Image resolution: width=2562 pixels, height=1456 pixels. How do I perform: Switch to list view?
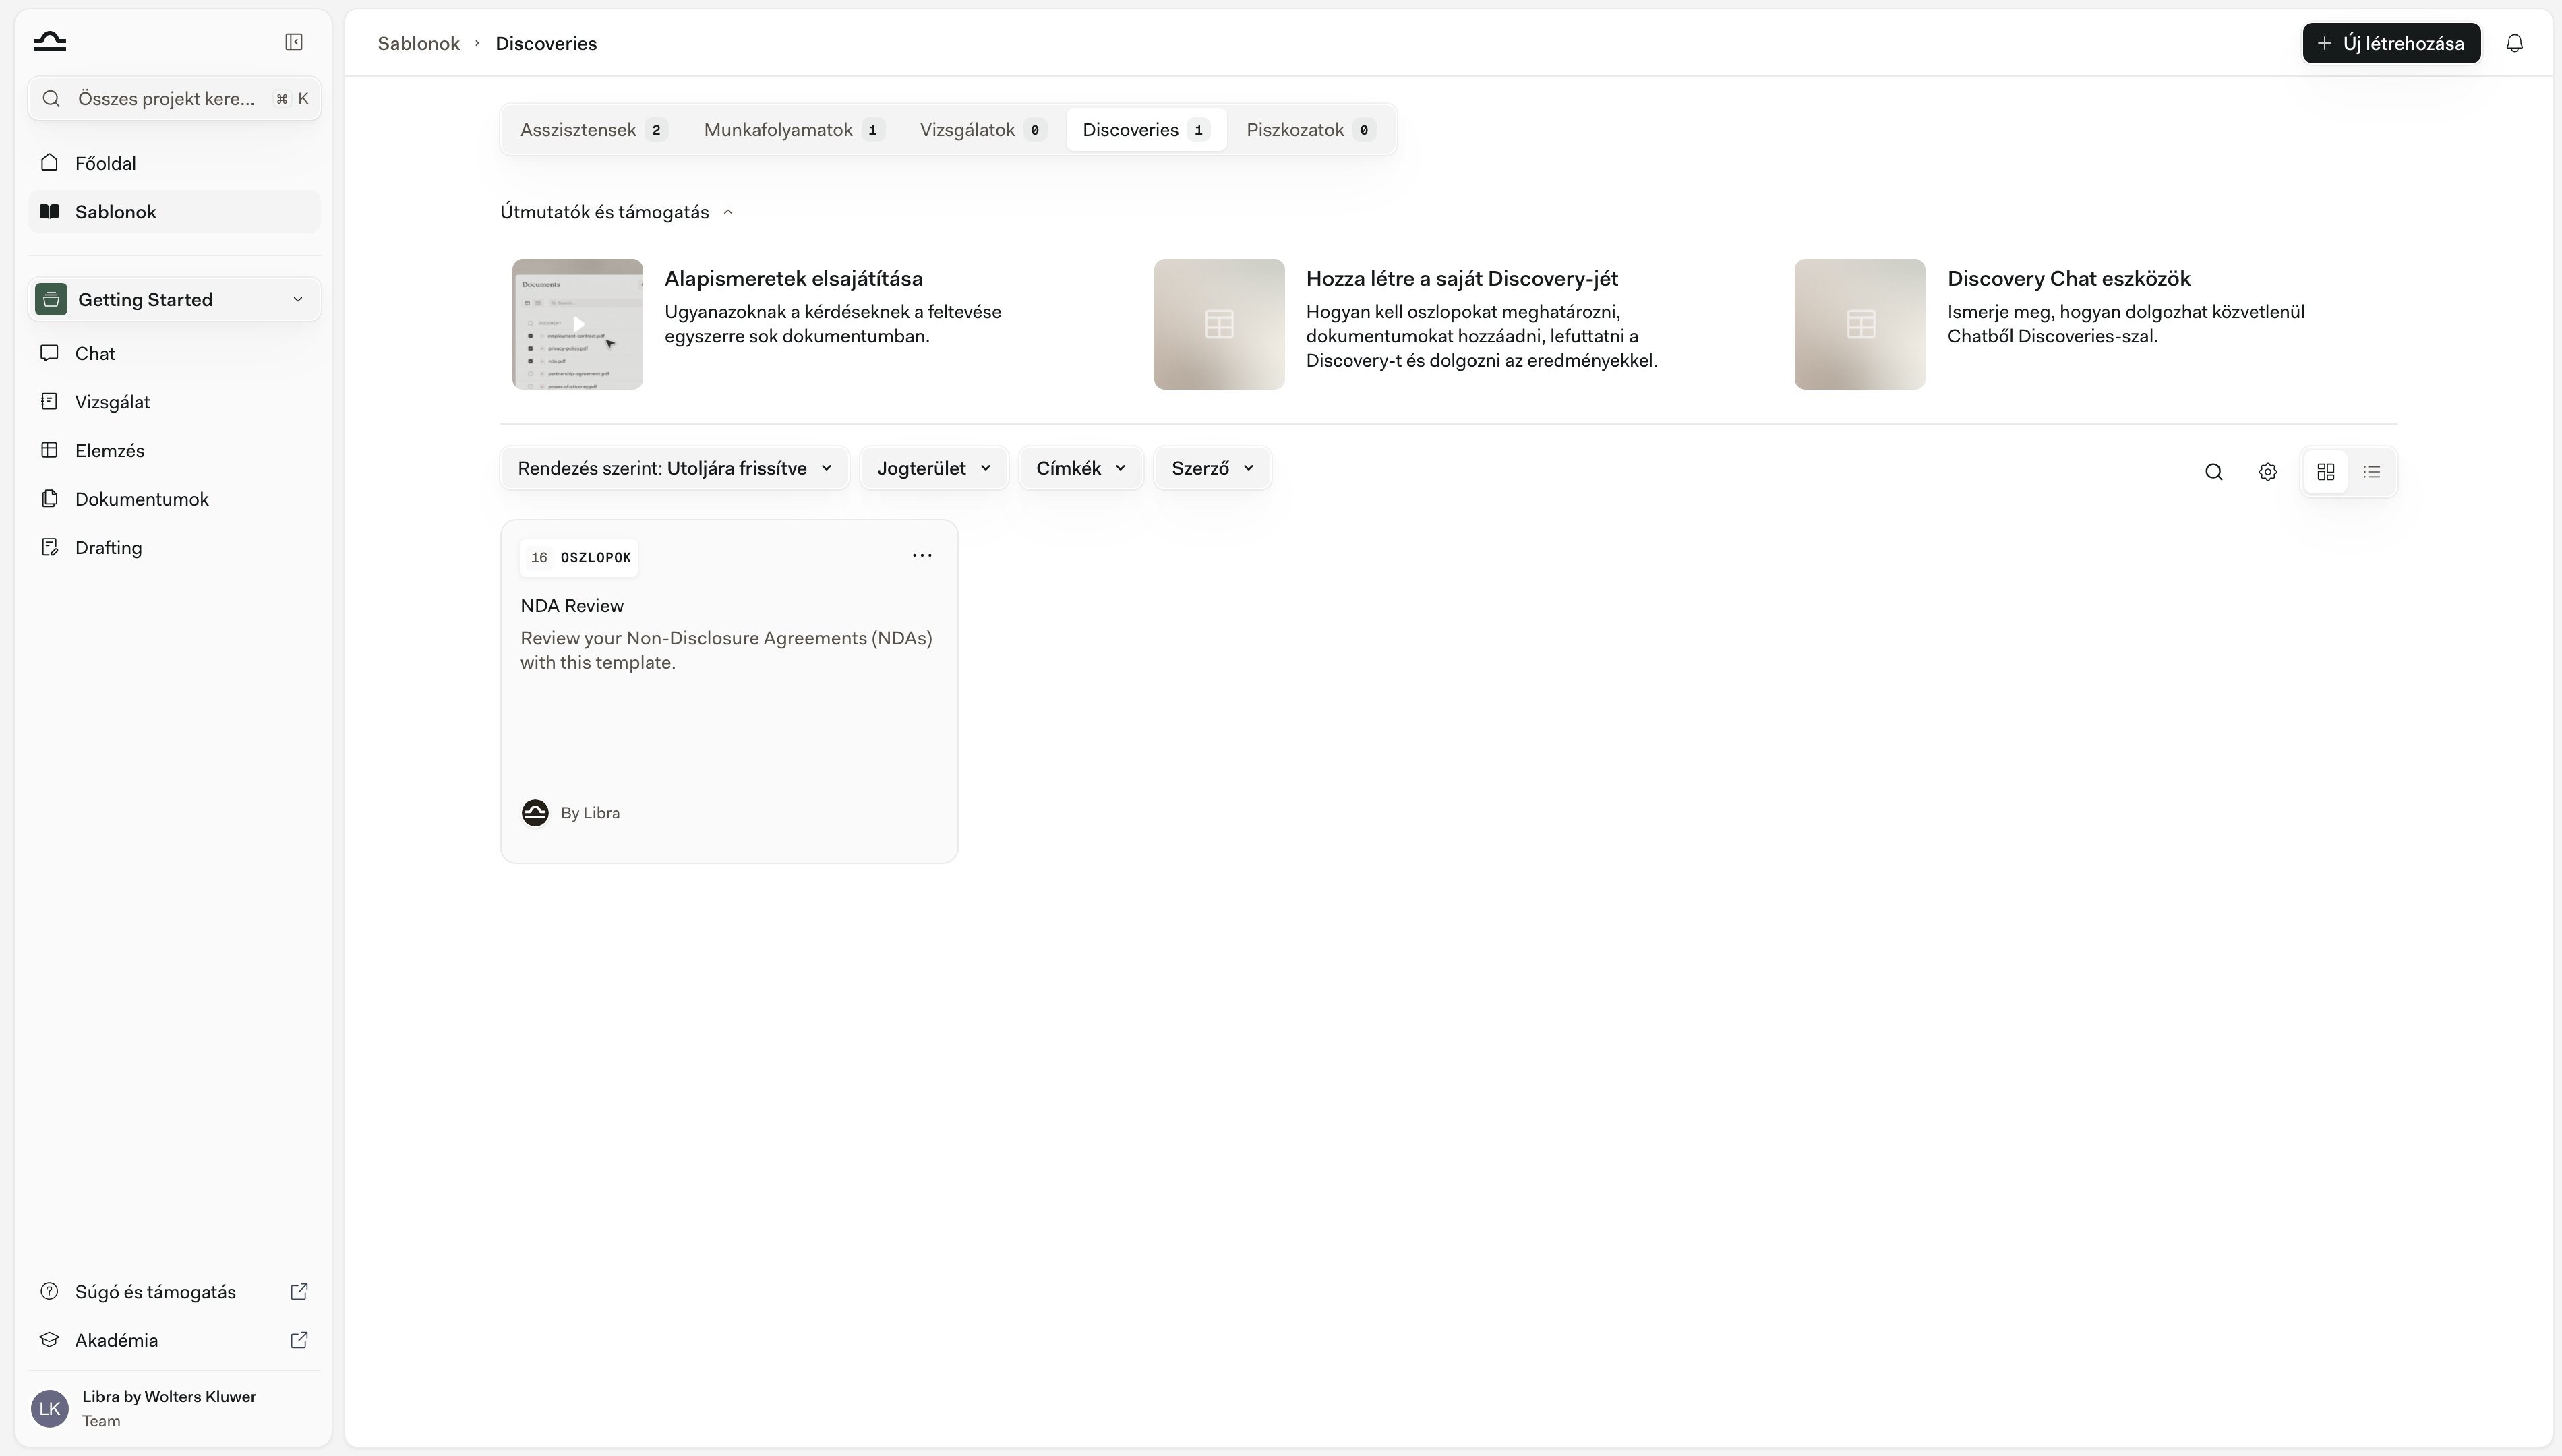tap(2372, 471)
